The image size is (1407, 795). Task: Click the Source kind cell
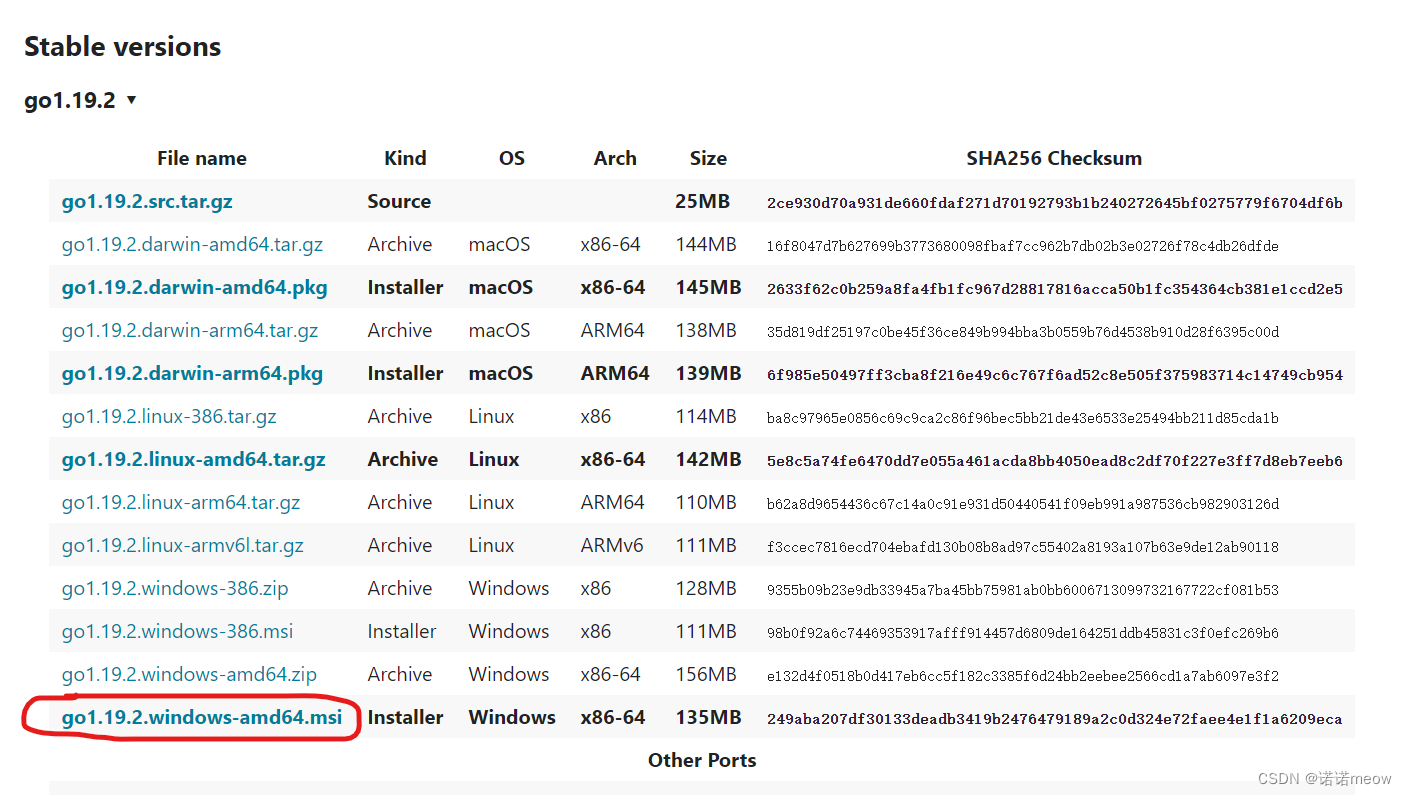(x=399, y=201)
